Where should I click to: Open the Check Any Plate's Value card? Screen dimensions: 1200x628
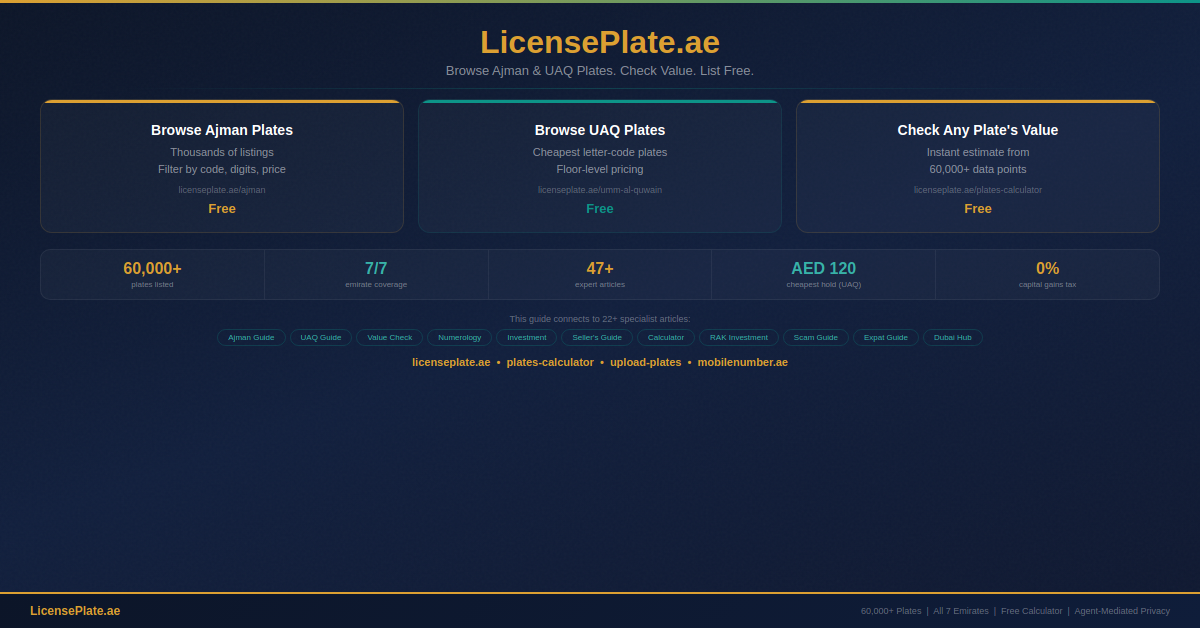pos(977,166)
